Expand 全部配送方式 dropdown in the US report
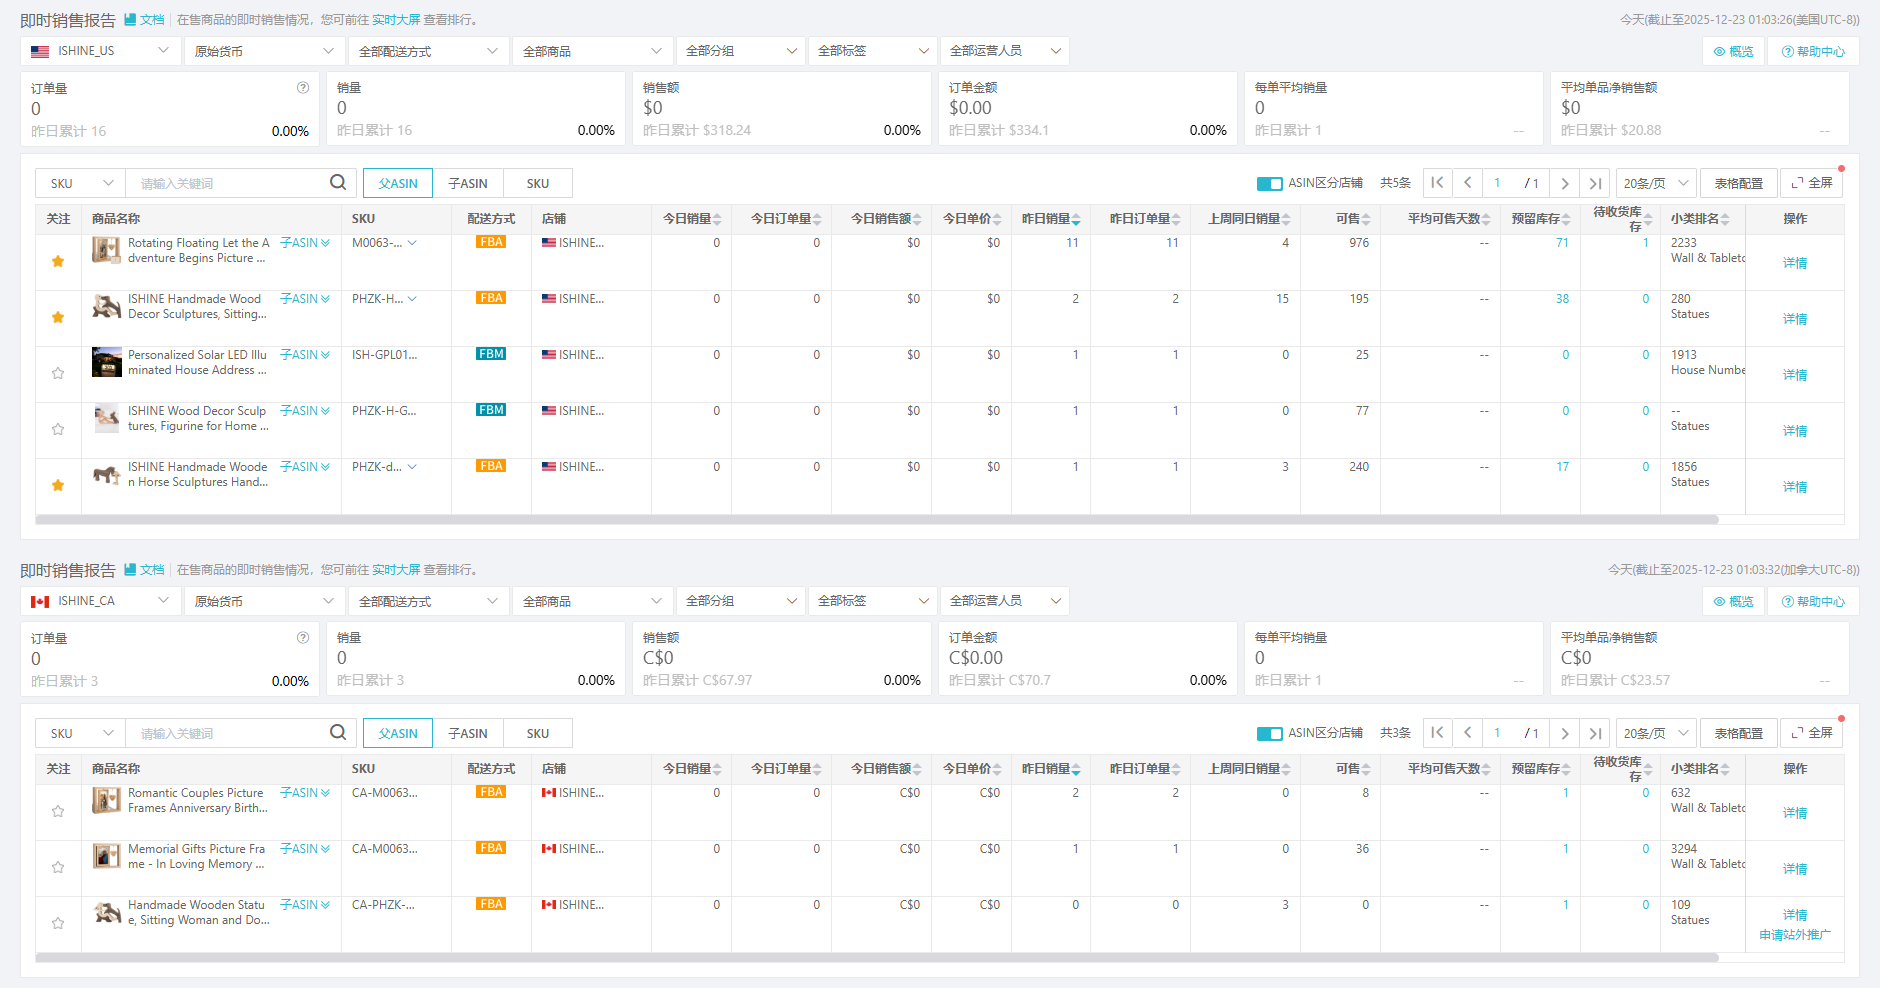Screen dimensions: 1880x988 428,51
